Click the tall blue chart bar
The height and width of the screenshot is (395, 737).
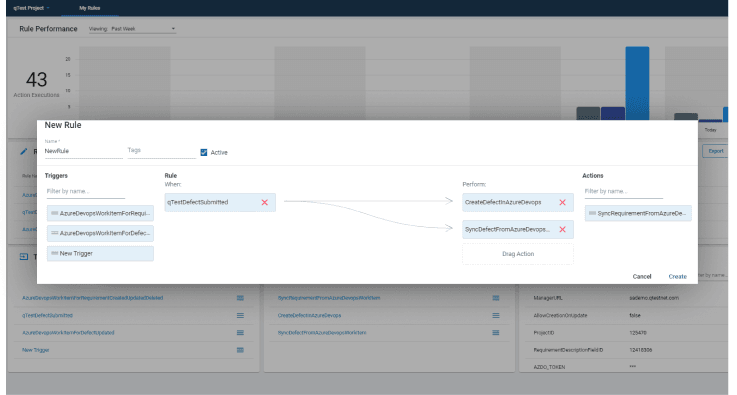(637, 83)
